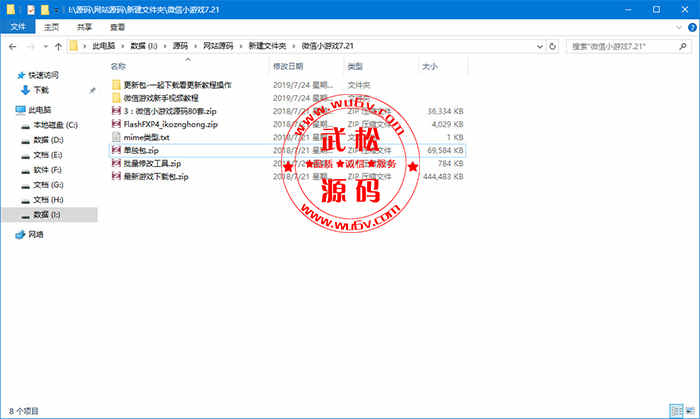700x419 pixels.
Task: Click 网站源码 in the address breadcrumb
Action: [x=218, y=46]
